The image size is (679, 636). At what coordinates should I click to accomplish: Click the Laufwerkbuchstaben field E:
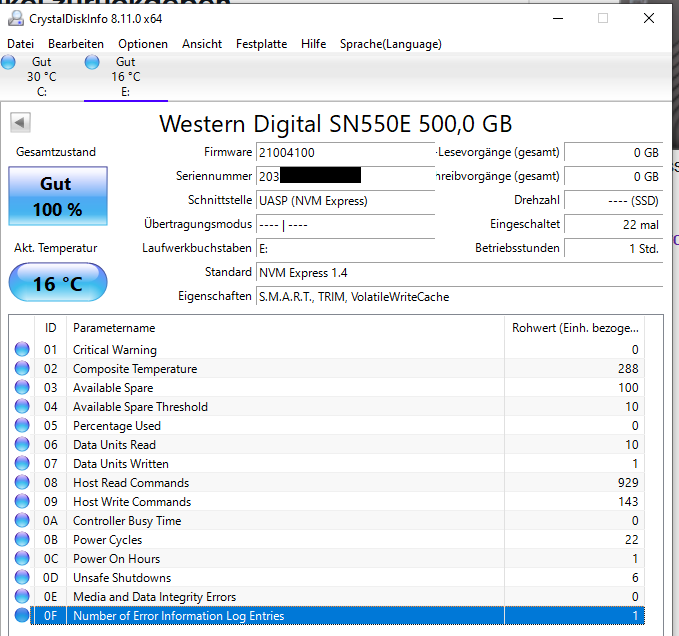tap(345, 249)
